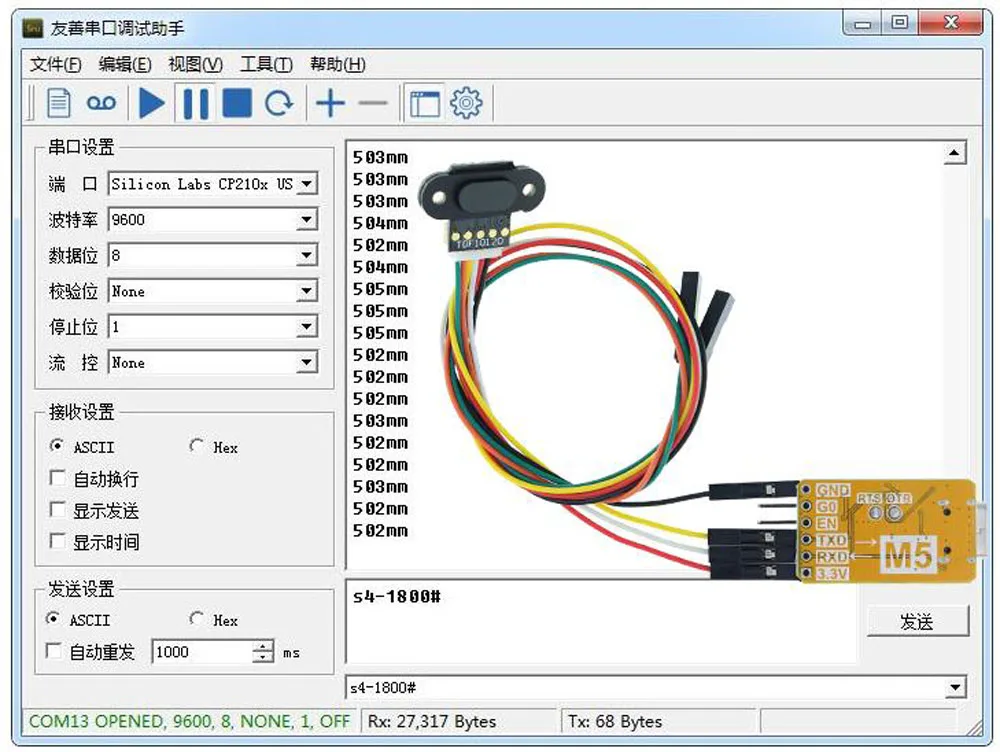Increase font size with the plus icon

pyautogui.click(x=330, y=101)
